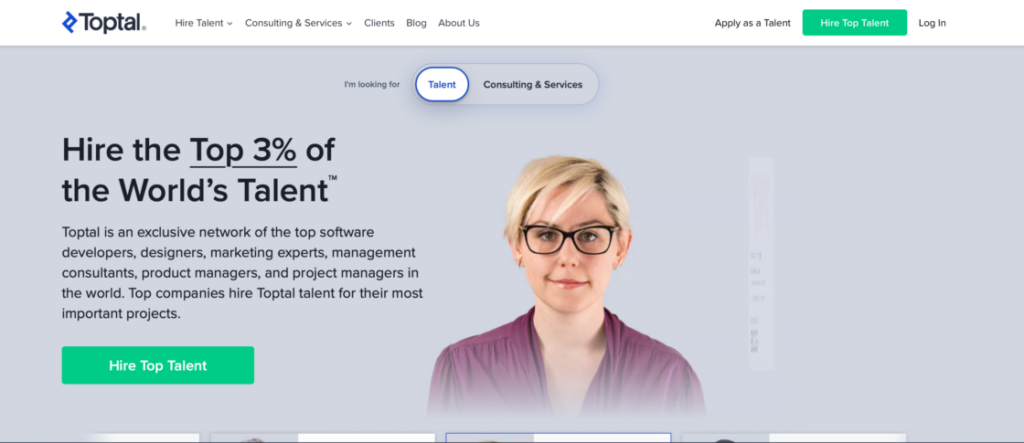Visit the About Us page
Viewport: 1024px width, 443px height.
(x=458, y=23)
